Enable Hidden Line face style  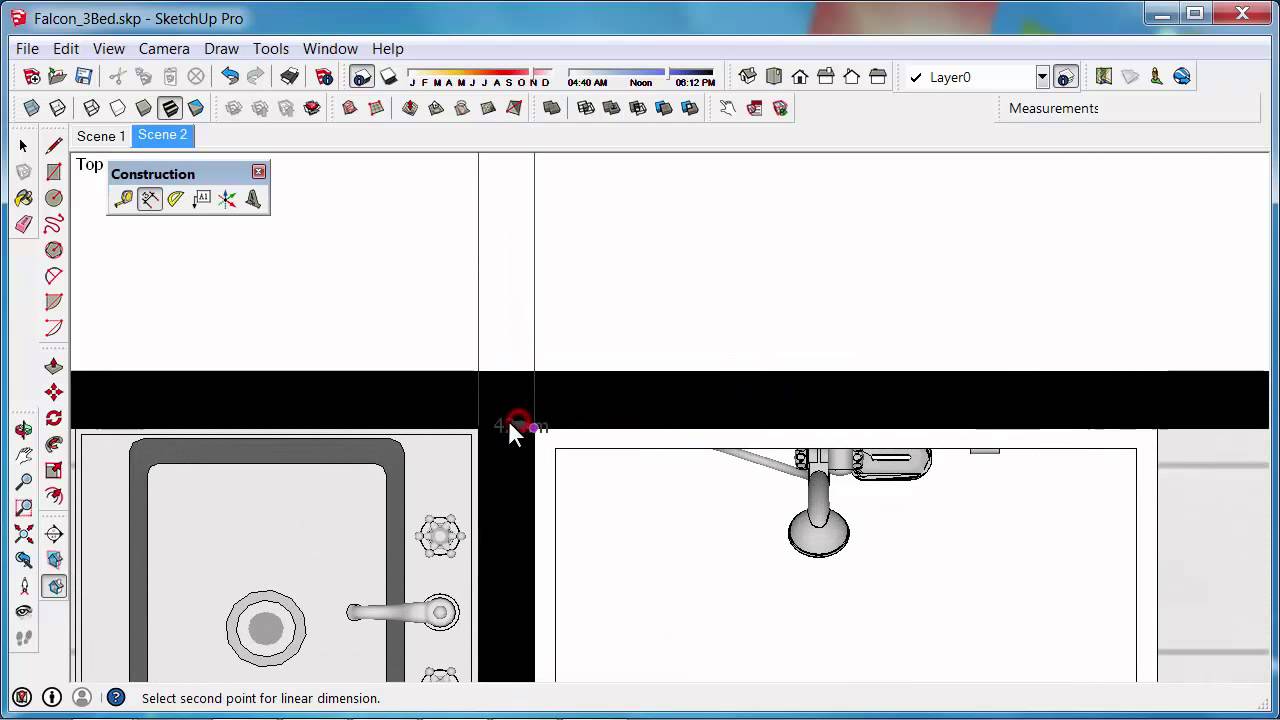pos(118,108)
